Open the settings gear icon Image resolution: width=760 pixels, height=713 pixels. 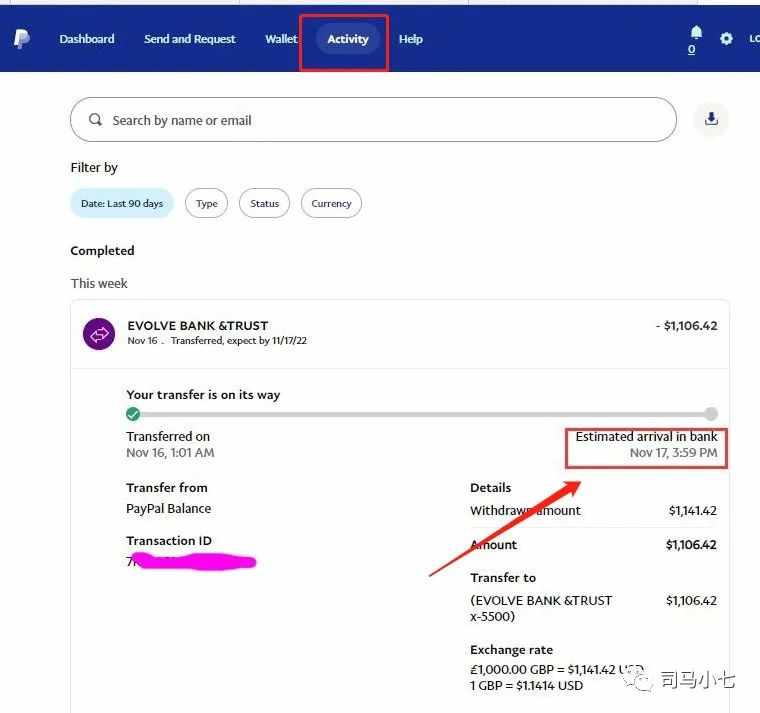pos(726,38)
